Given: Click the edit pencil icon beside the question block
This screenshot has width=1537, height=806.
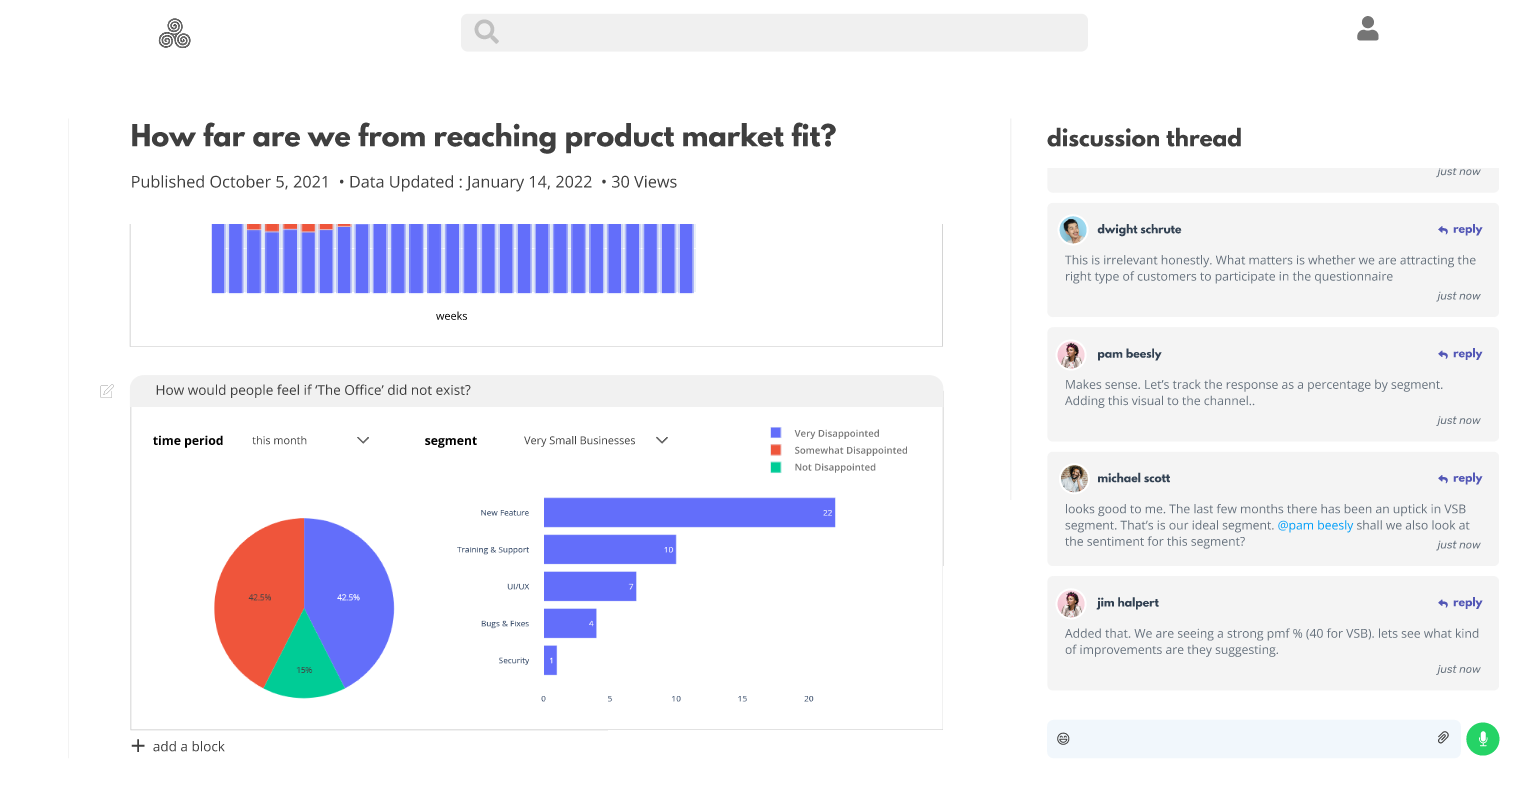Looking at the screenshot, I should [x=107, y=391].
